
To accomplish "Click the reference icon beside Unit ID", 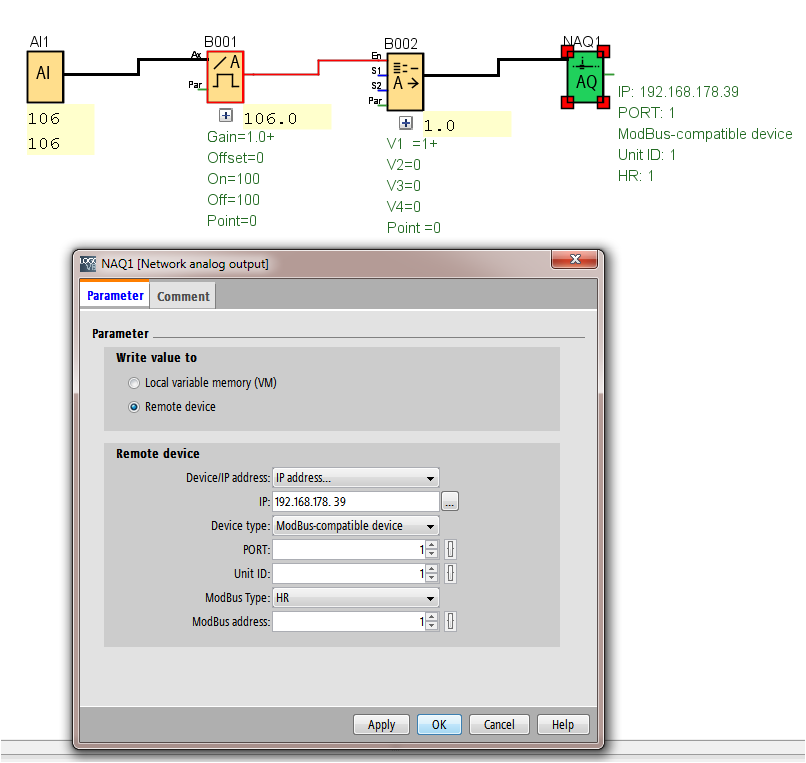I will coord(451,573).
